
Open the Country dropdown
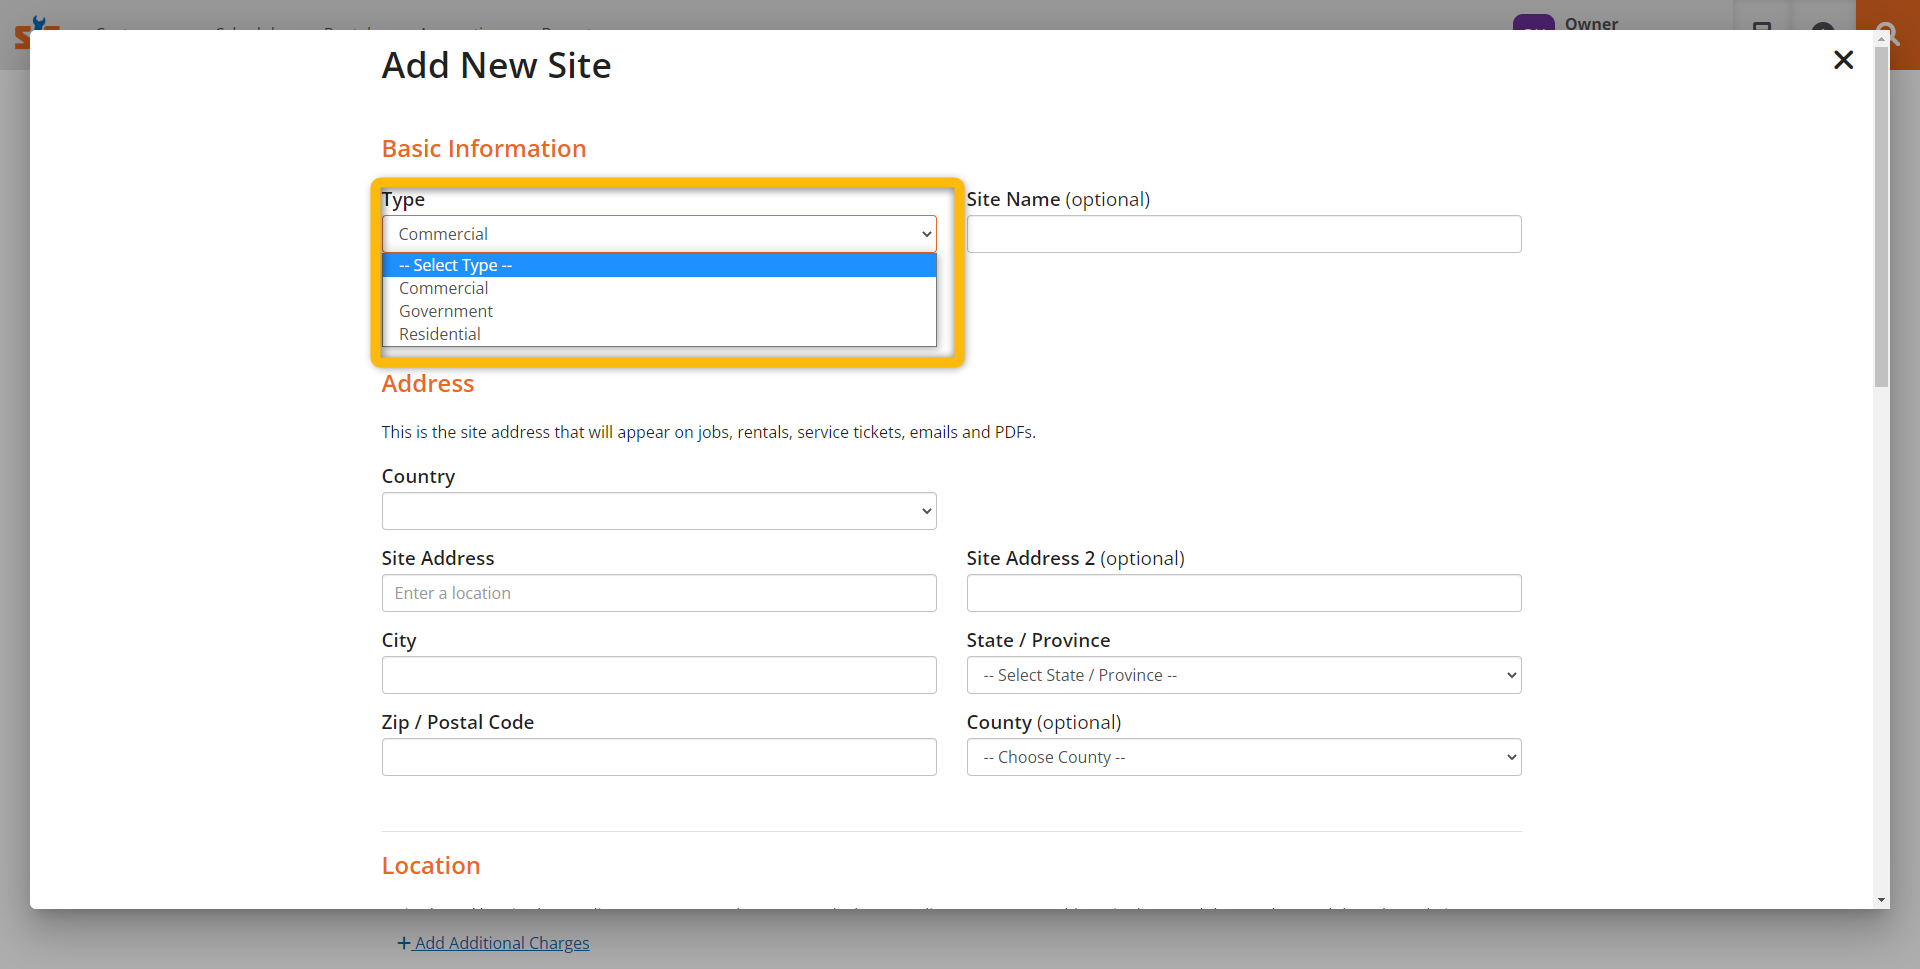click(659, 511)
